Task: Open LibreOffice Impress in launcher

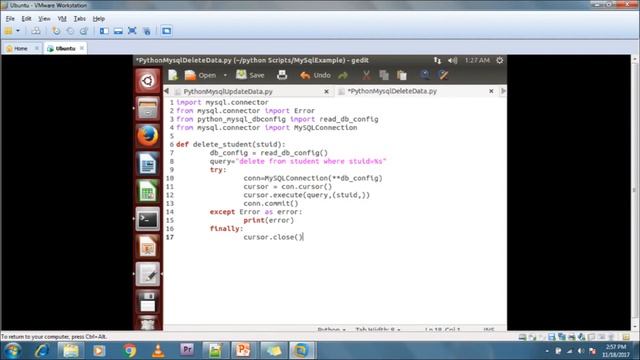Action: (147, 247)
